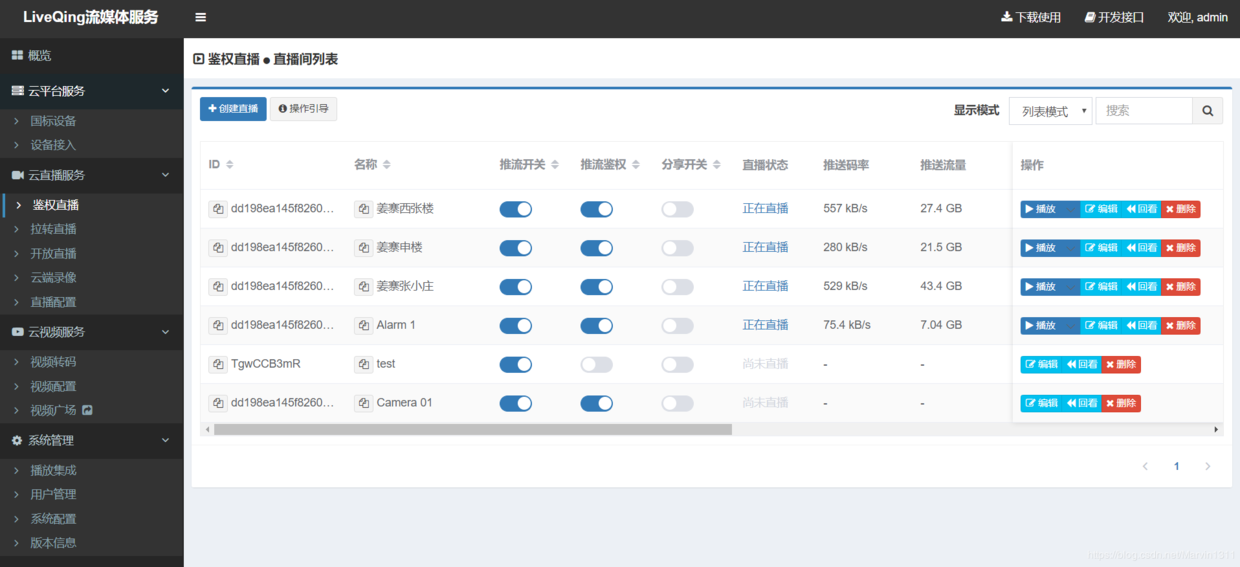Turn off 推流开关 for 姜寨申楼
The width and height of the screenshot is (1240, 567).
click(x=516, y=248)
